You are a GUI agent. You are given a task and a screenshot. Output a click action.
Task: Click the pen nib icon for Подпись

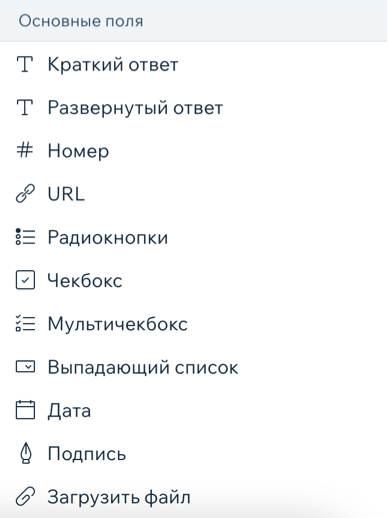click(x=26, y=453)
